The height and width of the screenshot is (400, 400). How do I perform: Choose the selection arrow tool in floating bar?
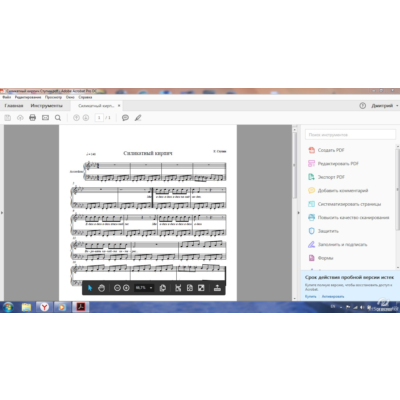90,288
